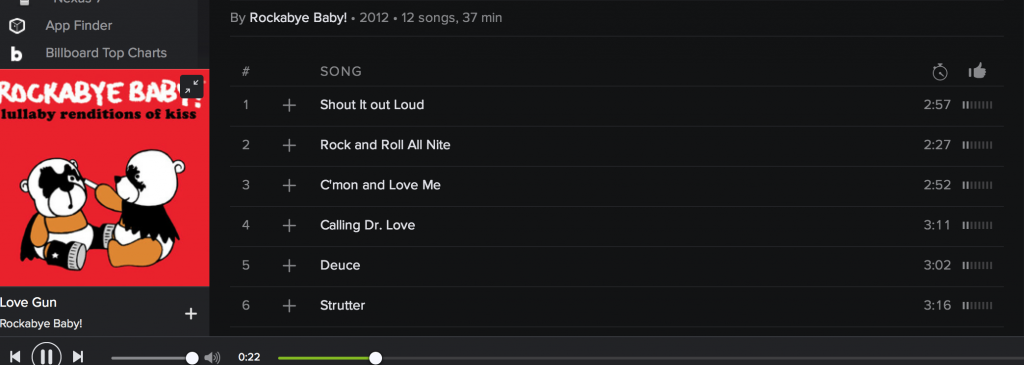Save Calling Dr. Love using plus icon
Image resolution: width=1024 pixels, height=365 pixels.
coord(289,225)
